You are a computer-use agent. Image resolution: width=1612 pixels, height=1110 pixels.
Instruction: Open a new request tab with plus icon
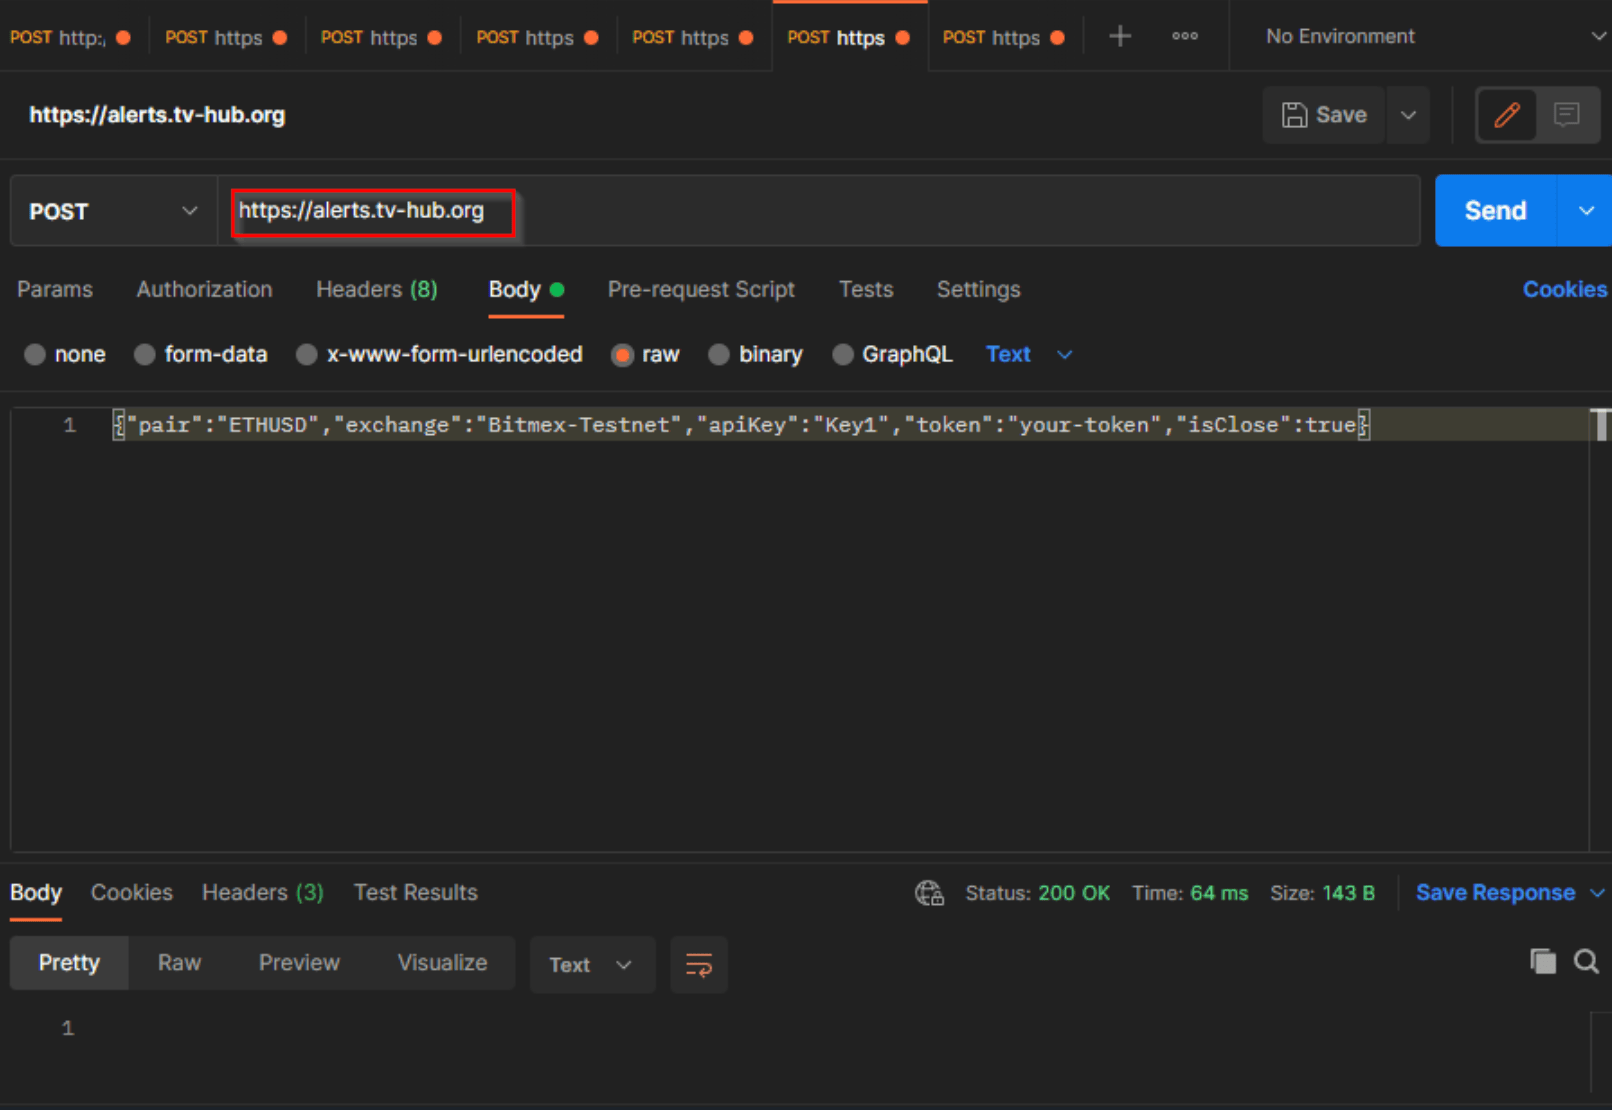pos(1120,36)
